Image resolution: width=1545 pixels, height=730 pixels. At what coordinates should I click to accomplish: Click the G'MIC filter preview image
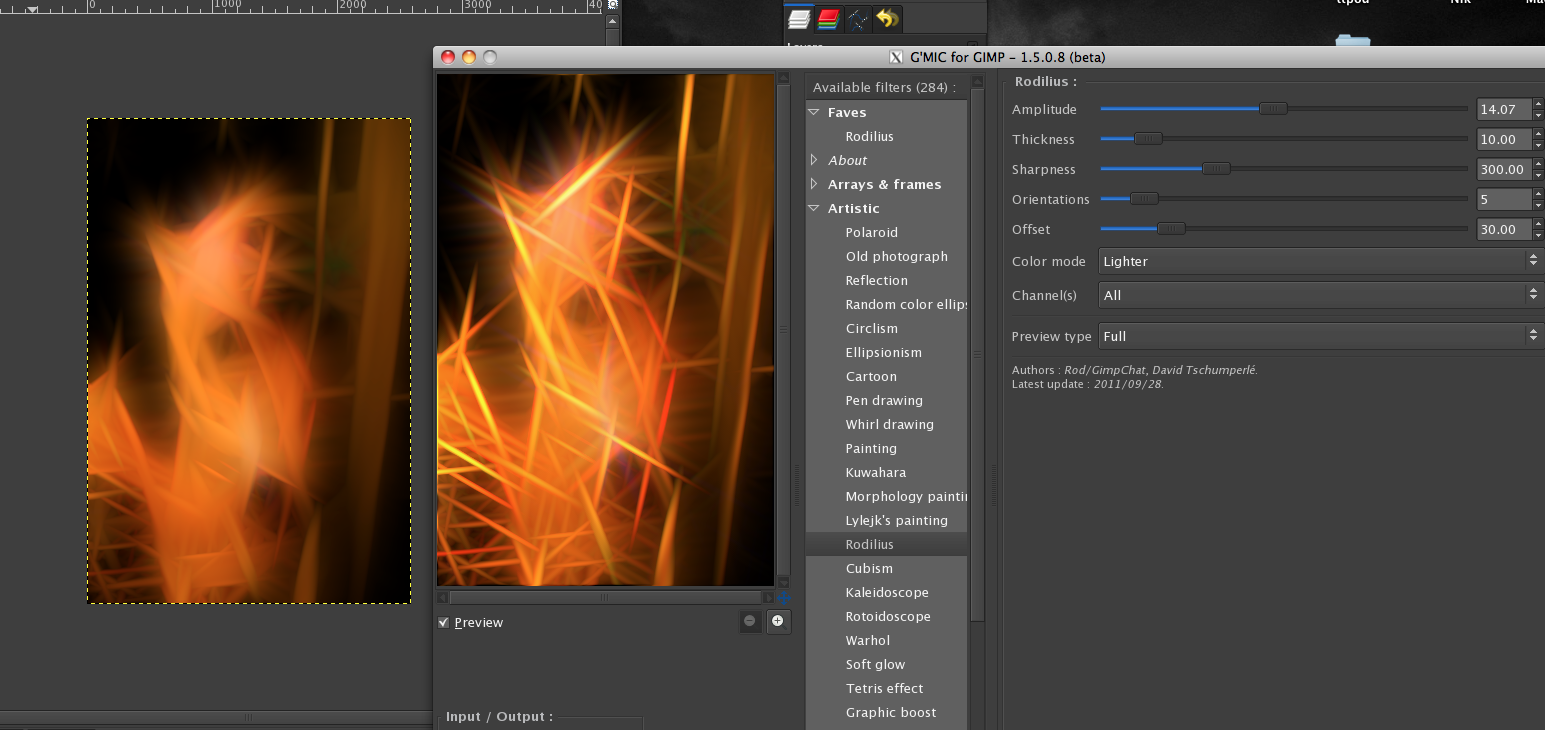click(606, 330)
